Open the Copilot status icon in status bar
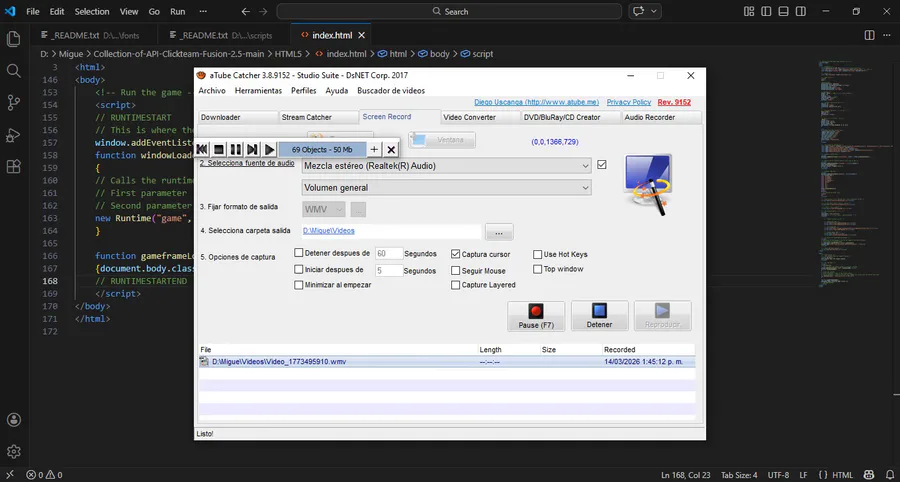The image size is (900, 482). click(868, 475)
